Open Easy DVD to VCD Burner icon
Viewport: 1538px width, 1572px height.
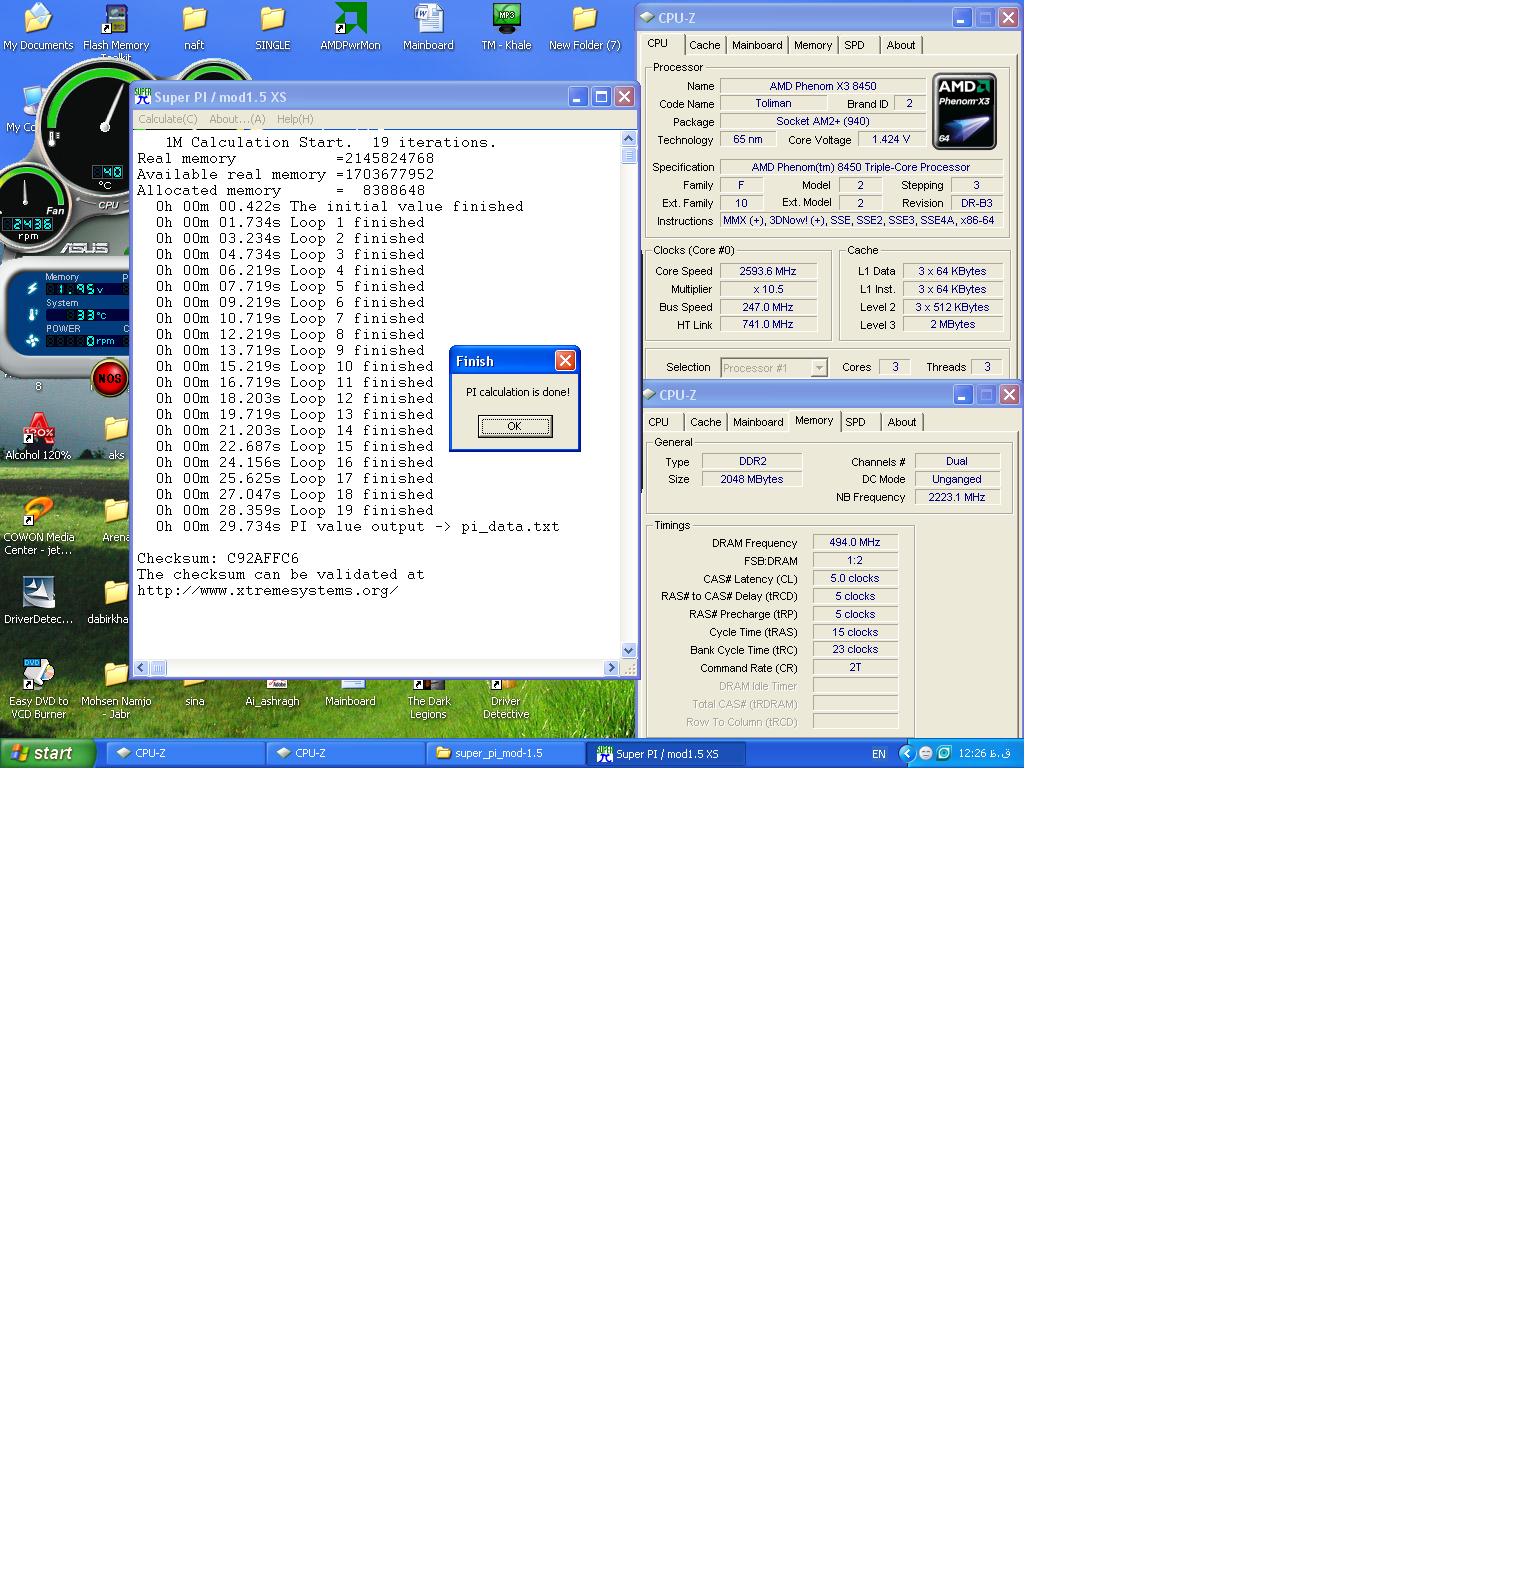(x=38, y=676)
